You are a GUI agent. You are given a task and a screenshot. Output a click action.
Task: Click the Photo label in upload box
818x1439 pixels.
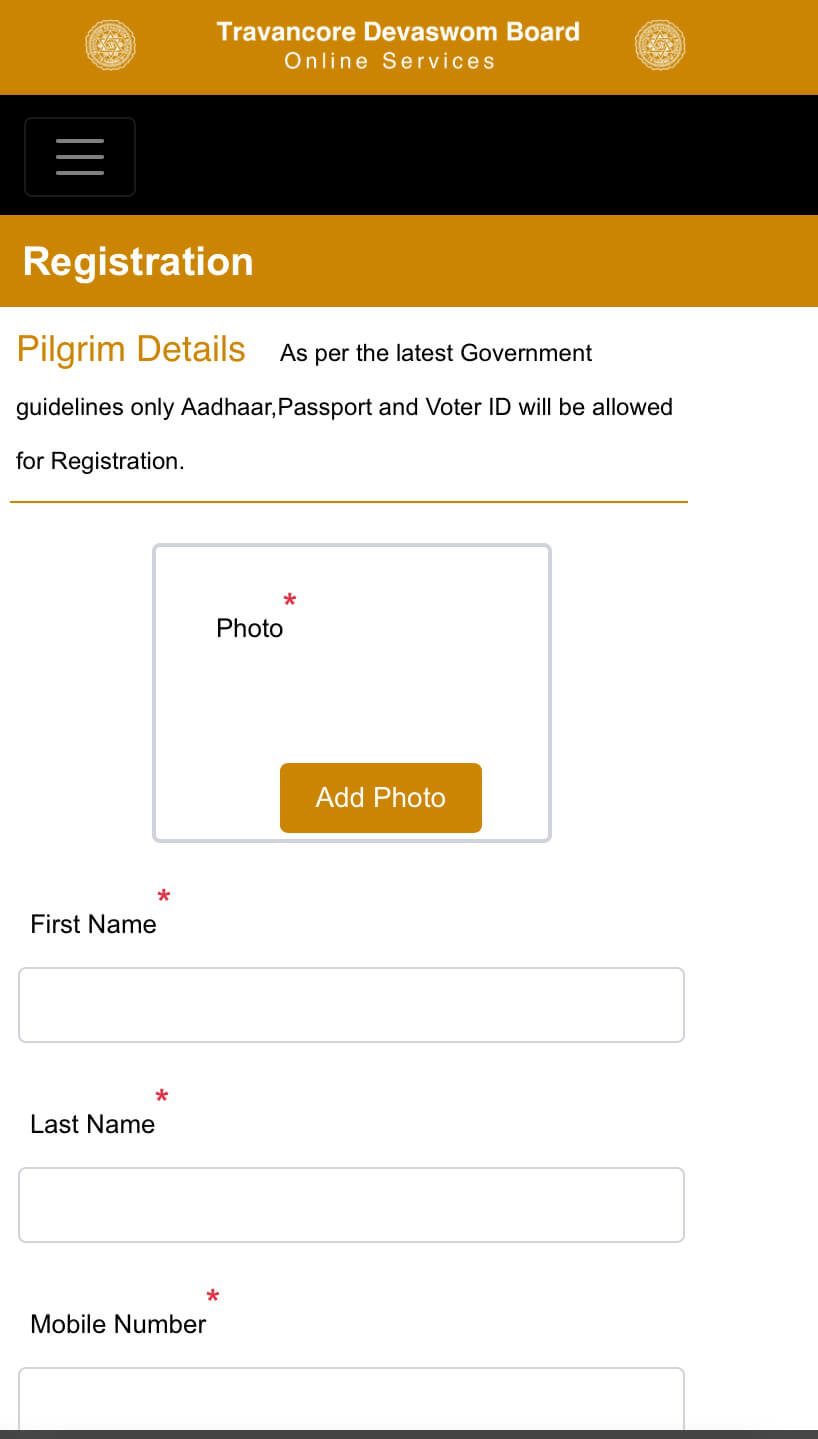(x=249, y=628)
